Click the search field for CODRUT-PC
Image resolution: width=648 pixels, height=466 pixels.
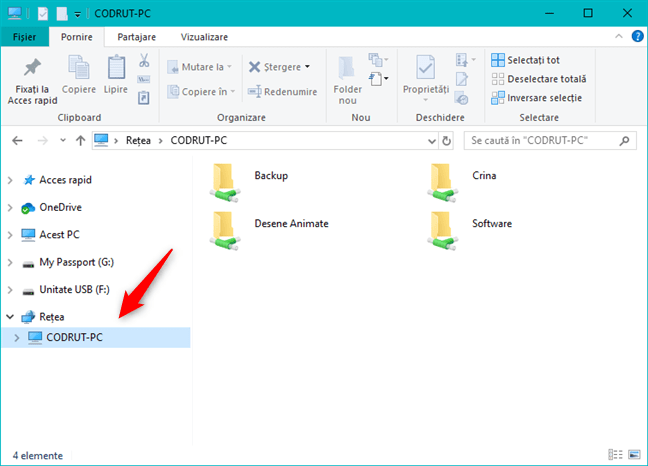click(x=545, y=141)
